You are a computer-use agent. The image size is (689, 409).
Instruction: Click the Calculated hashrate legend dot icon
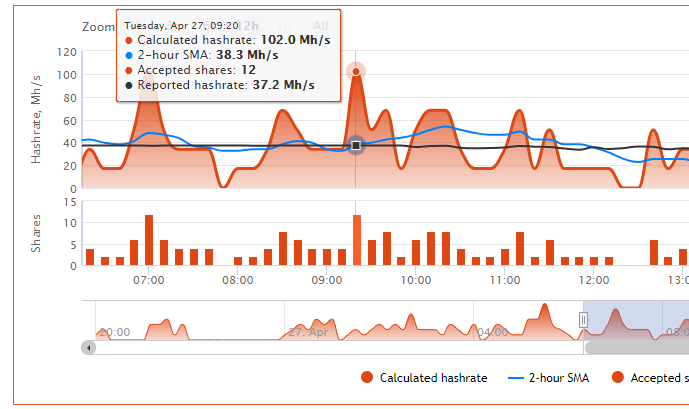[366, 377]
